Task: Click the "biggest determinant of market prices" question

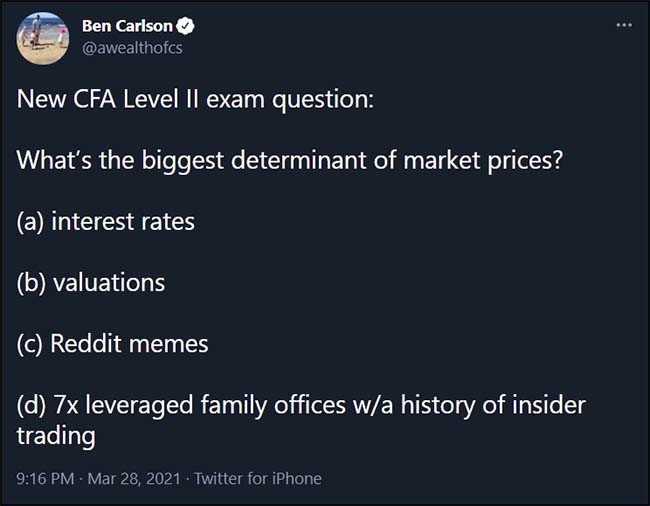Action: pyautogui.click(x=290, y=160)
